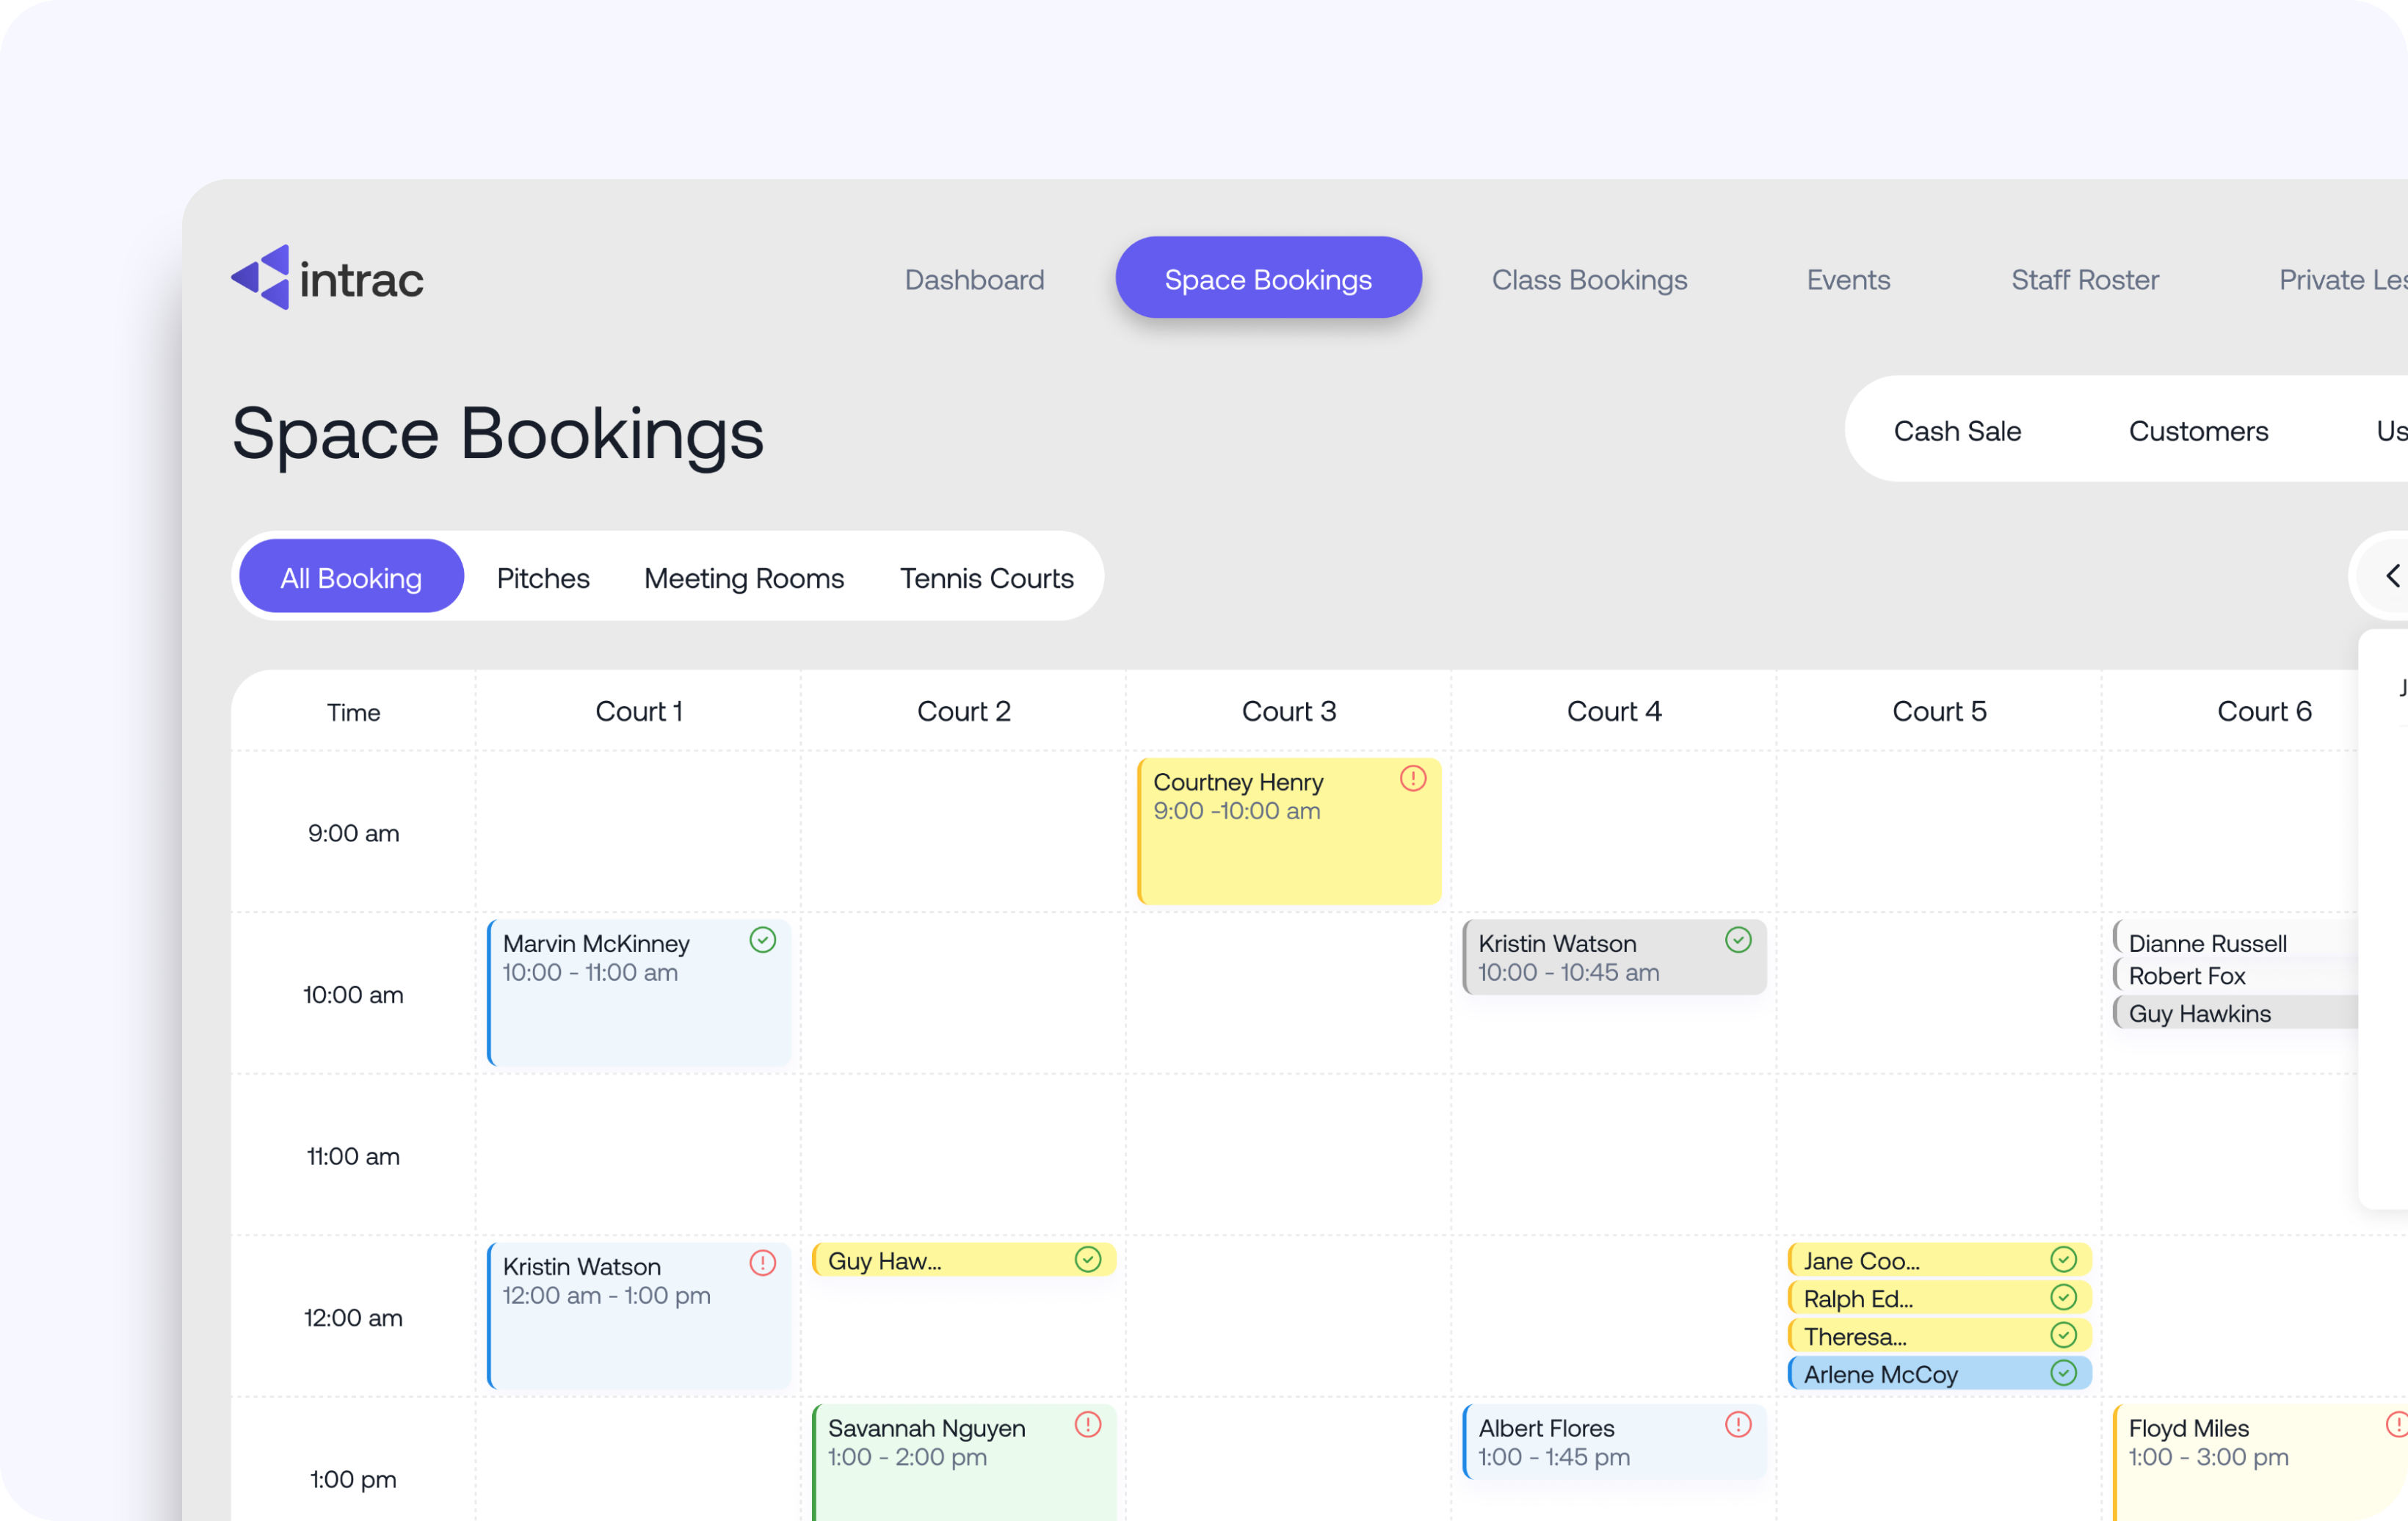Screen dimensions: 2408x1521
Task: Click the check icon on Arlene McCoy's entry
Action: (2064, 1373)
